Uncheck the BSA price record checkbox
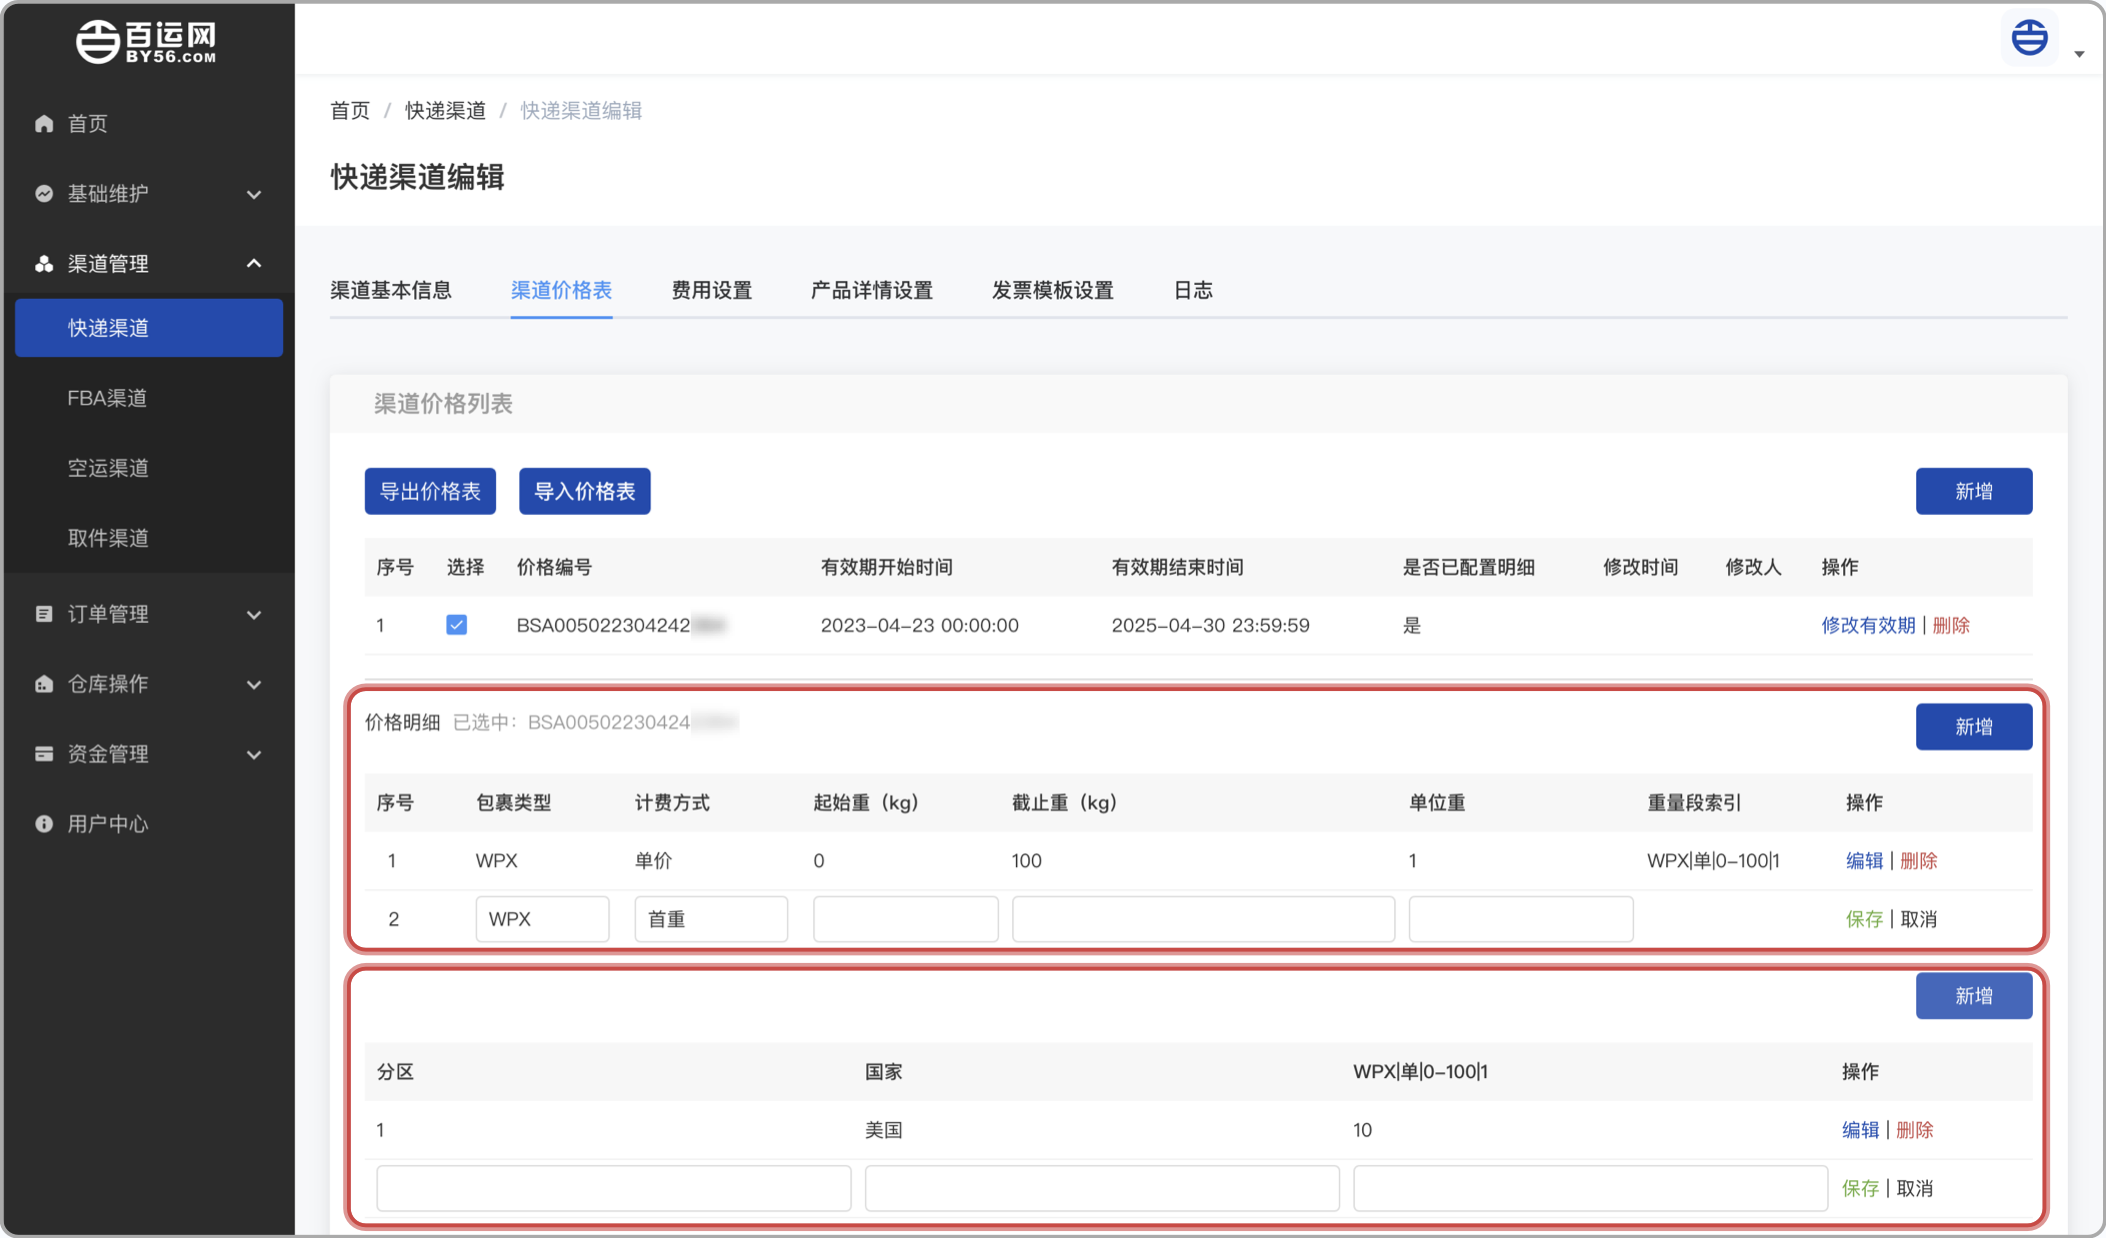 coord(457,624)
